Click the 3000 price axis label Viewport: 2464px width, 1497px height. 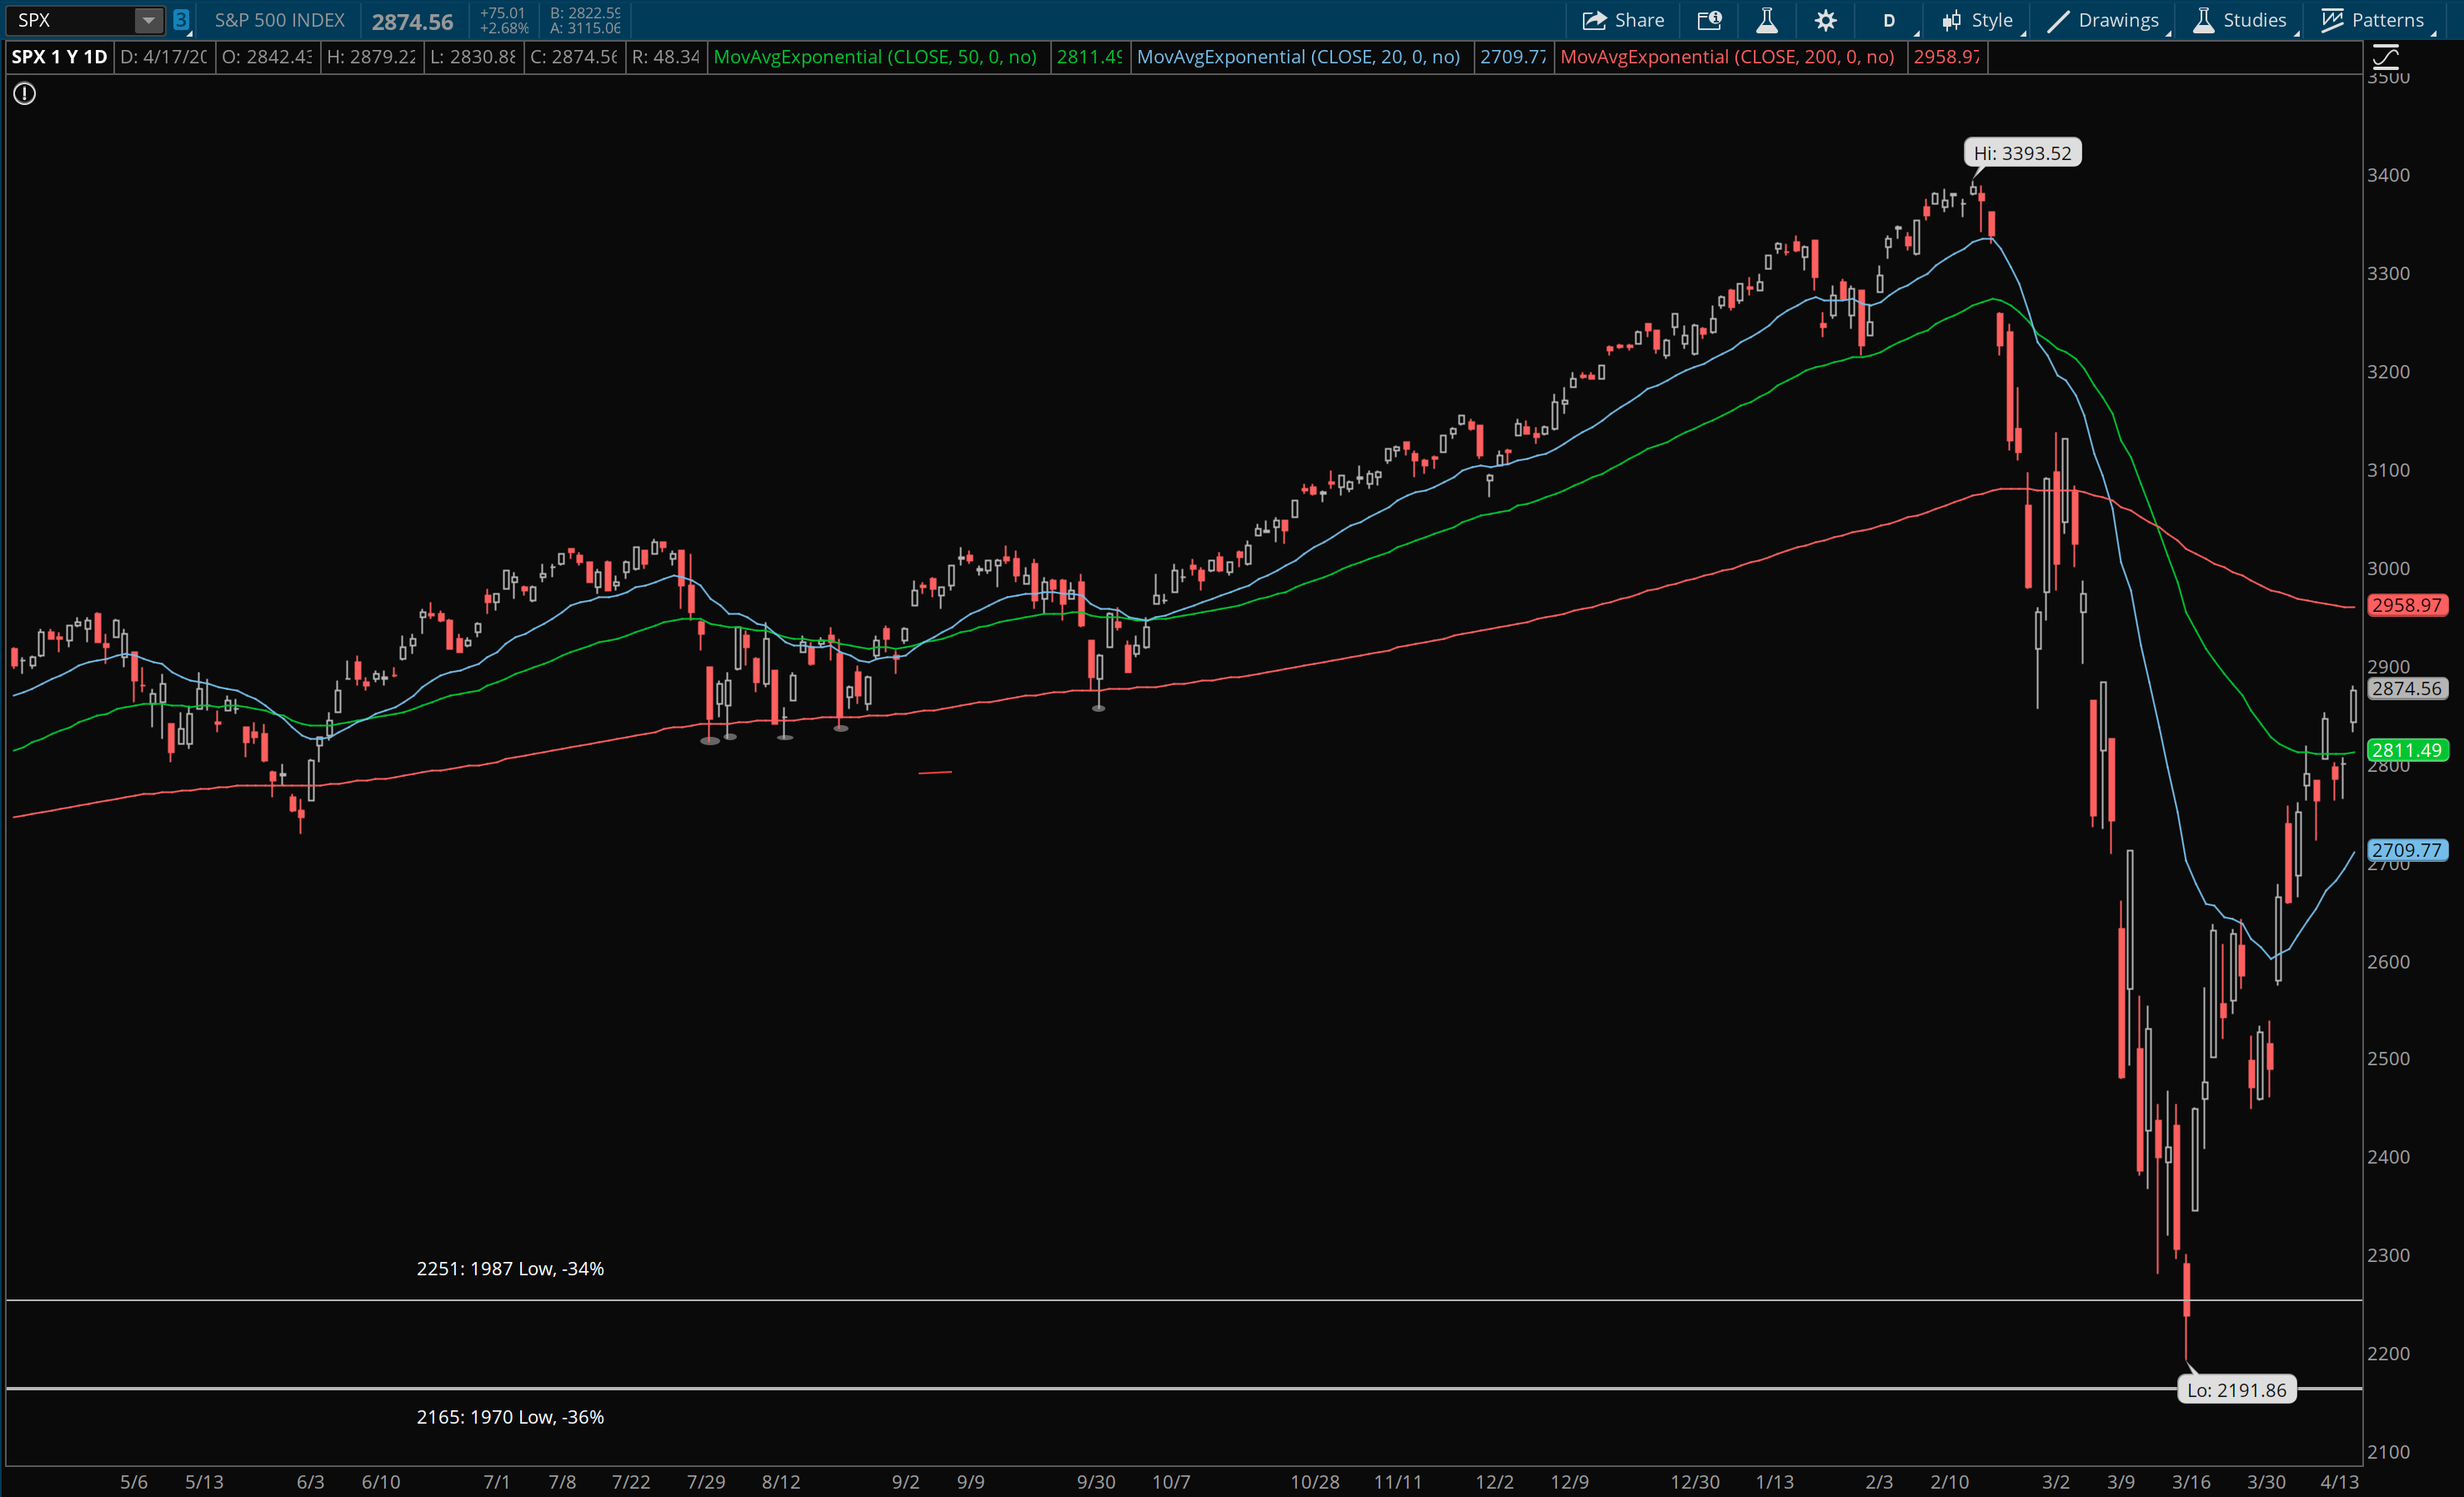point(2388,568)
